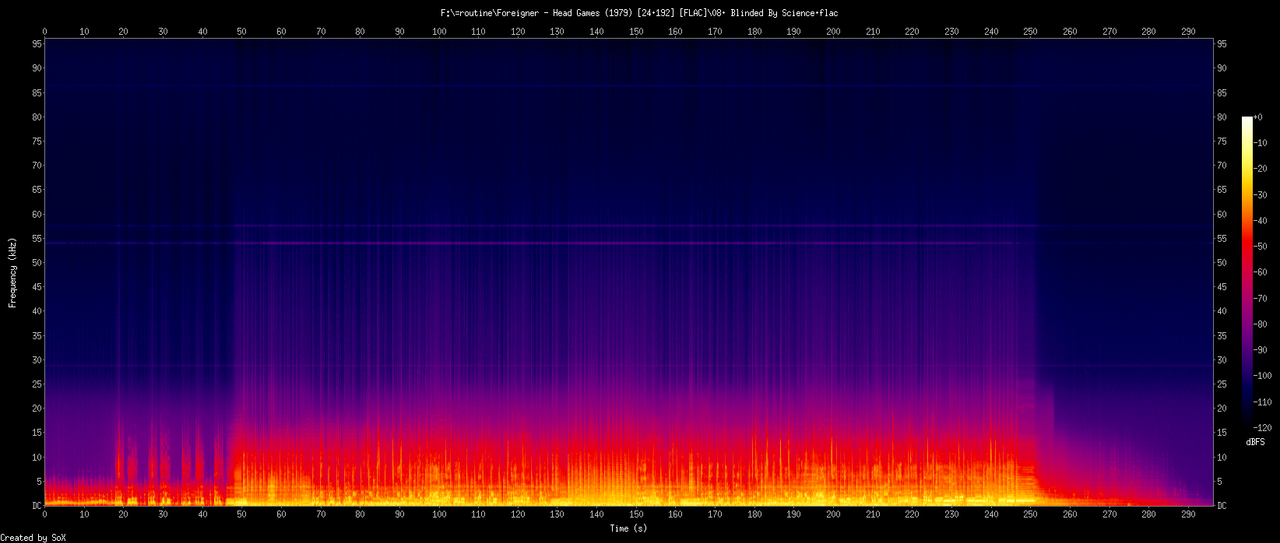Viewport: 1280px width, 543px height.
Task: Click the '200' tick on the top time axis
Action: tap(833, 32)
